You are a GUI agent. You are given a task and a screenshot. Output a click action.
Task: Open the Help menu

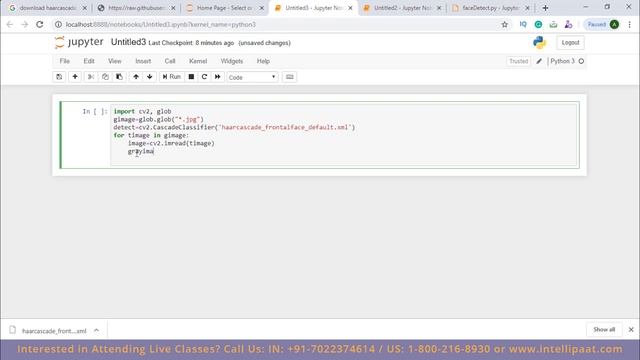pyautogui.click(x=263, y=61)
